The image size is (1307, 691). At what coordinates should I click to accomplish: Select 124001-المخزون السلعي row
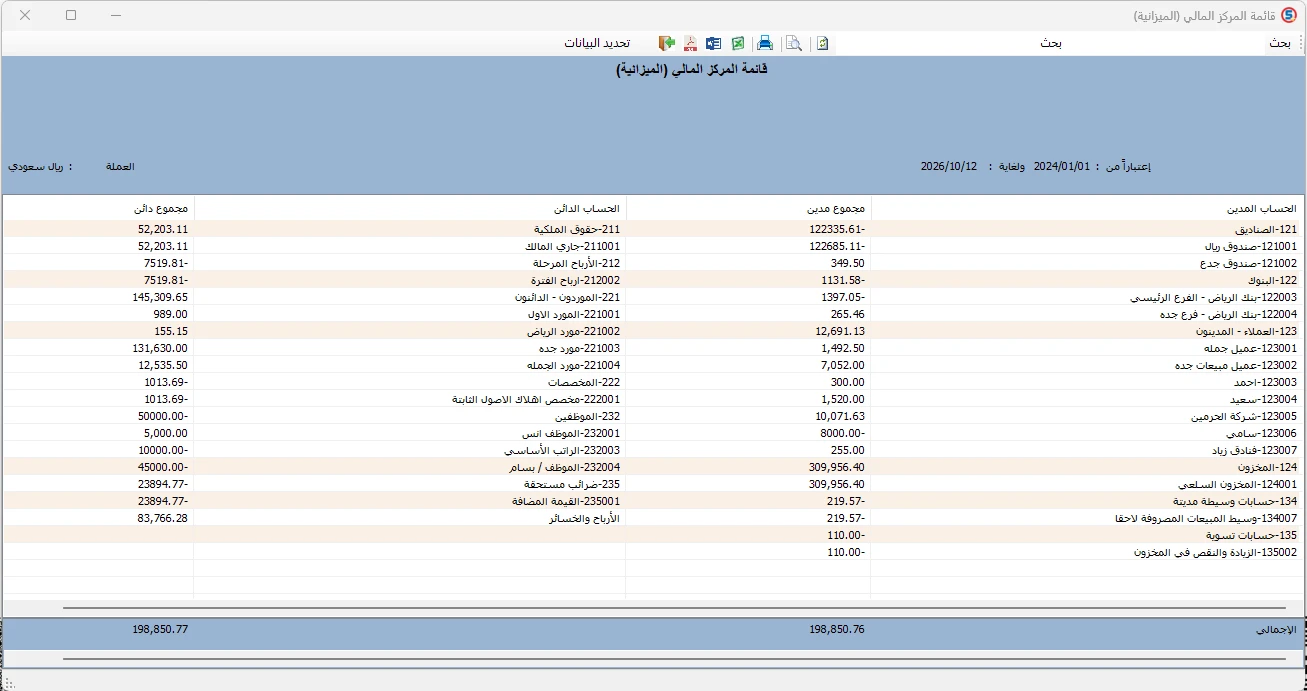coord(1239,484)
